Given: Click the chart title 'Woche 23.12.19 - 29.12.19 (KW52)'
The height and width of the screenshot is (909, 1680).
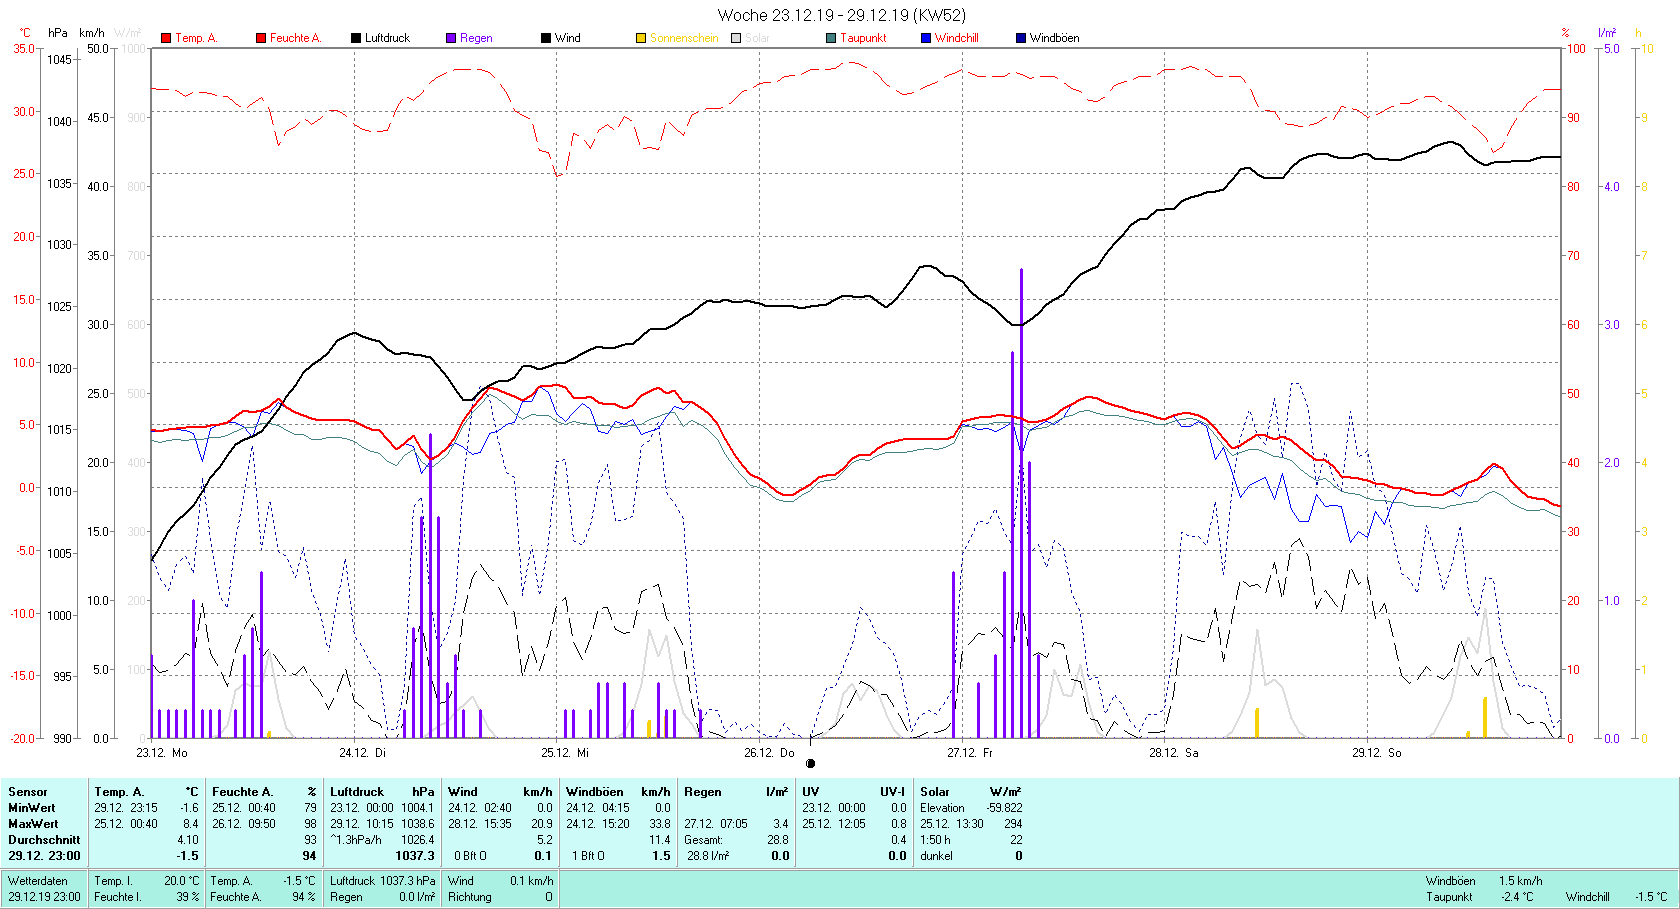Looking at the screenshot, I should [842, 15].
